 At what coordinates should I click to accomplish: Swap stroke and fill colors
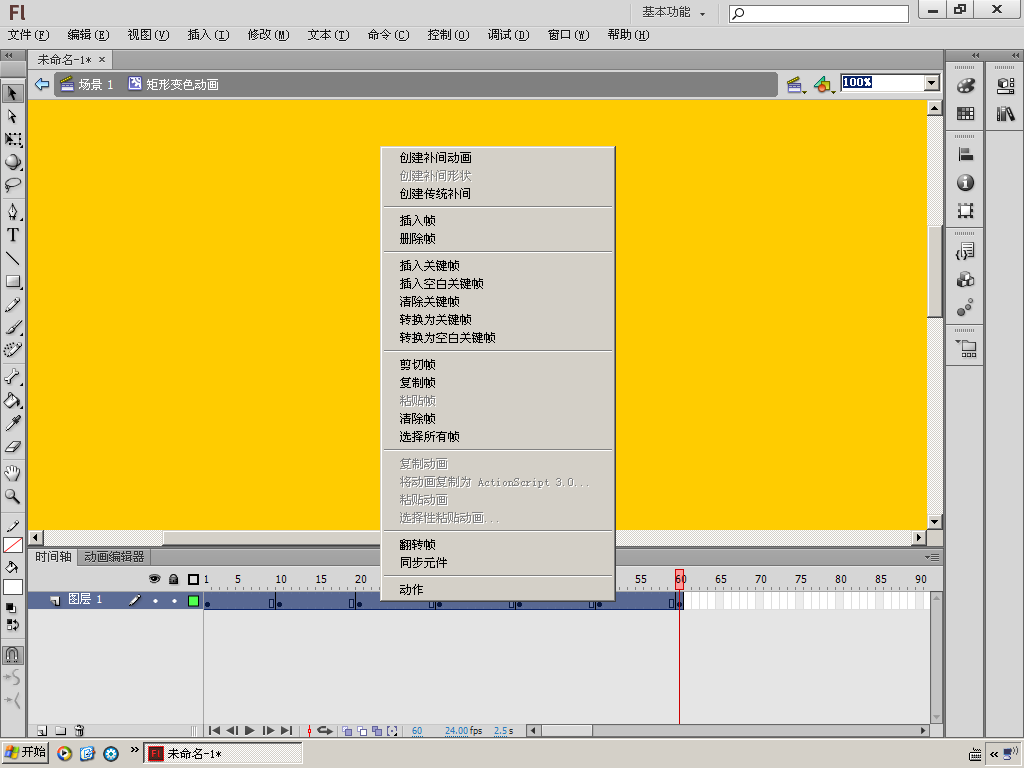12,625
